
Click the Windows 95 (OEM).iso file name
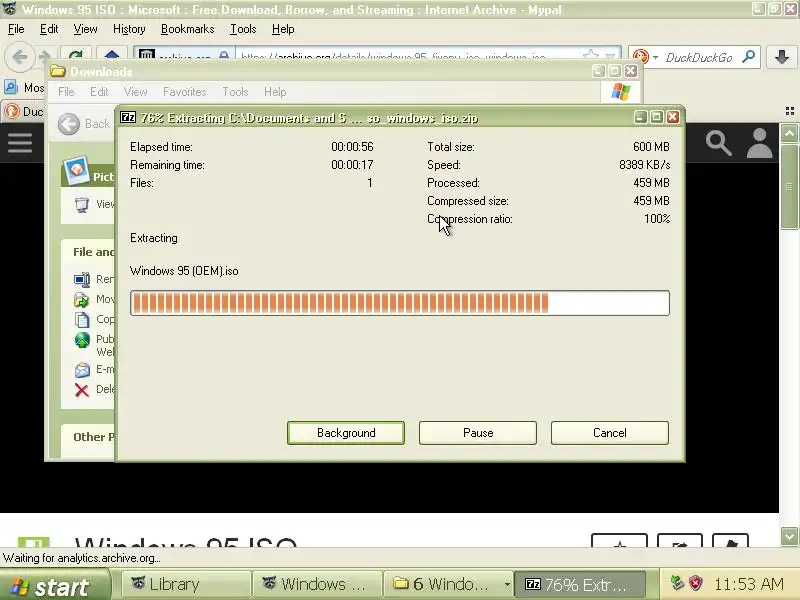click(184, 271)
